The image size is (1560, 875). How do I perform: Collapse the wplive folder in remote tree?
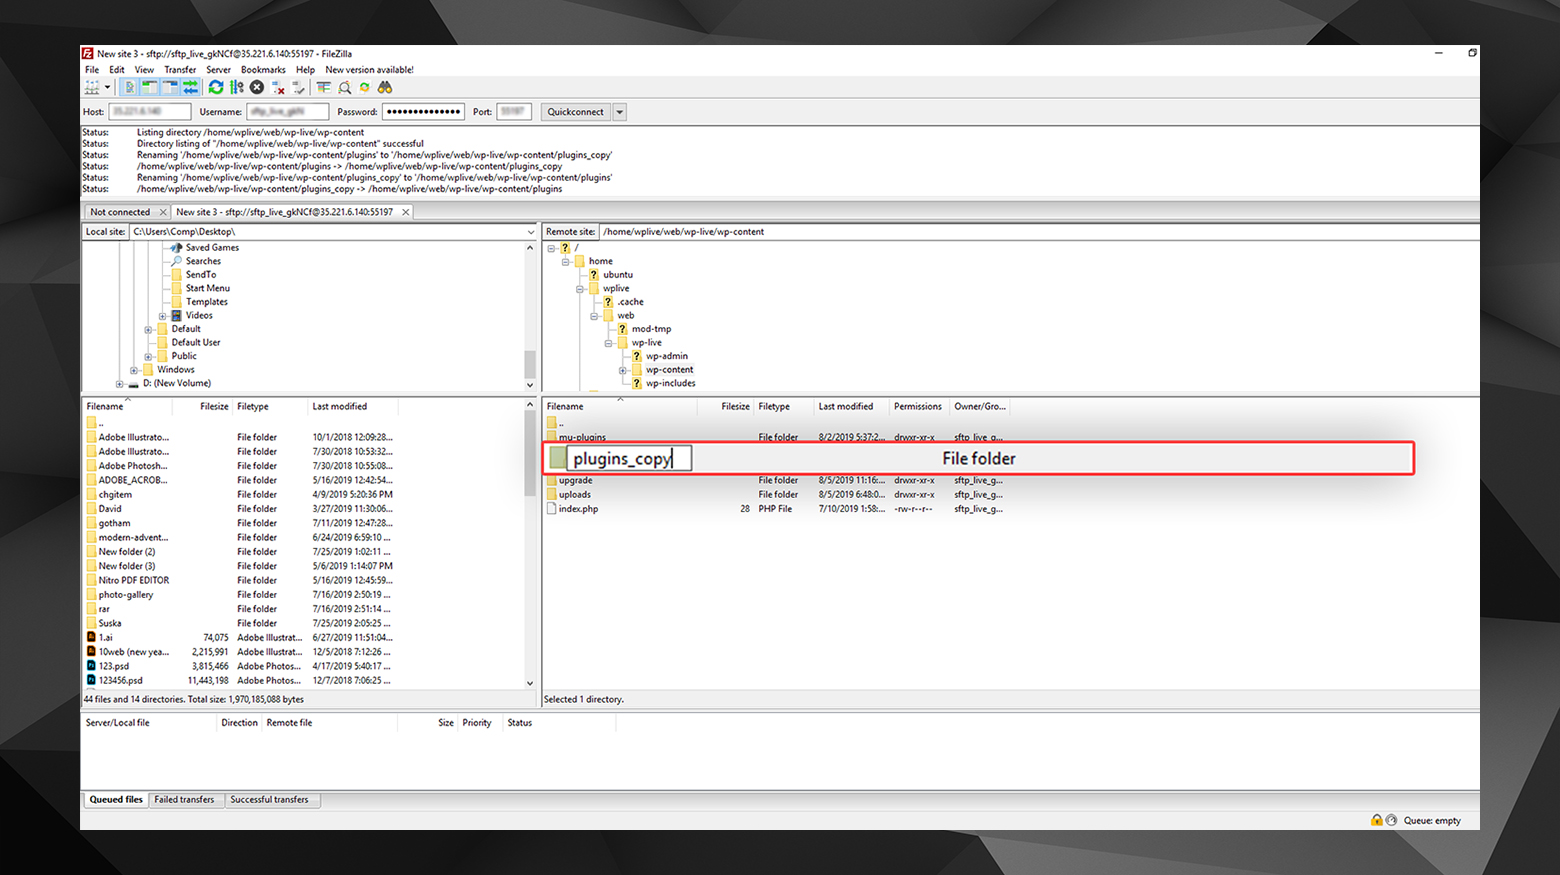pos(580,289)
